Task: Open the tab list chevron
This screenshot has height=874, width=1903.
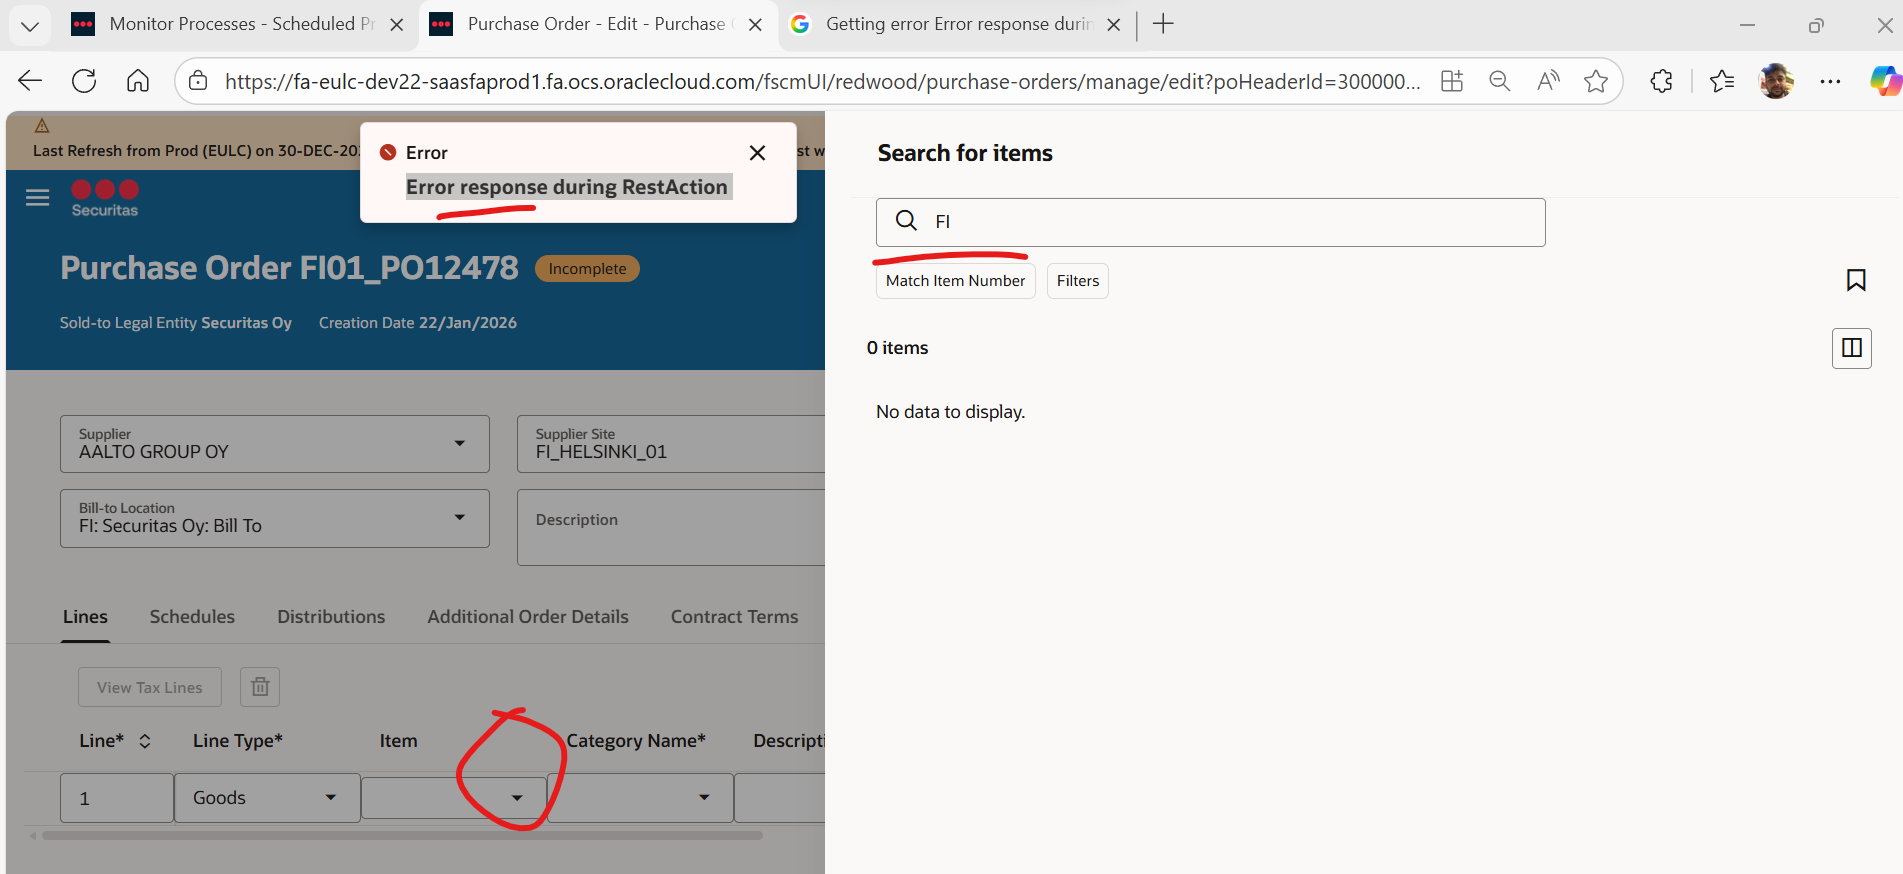Action: tap(30, 25)
